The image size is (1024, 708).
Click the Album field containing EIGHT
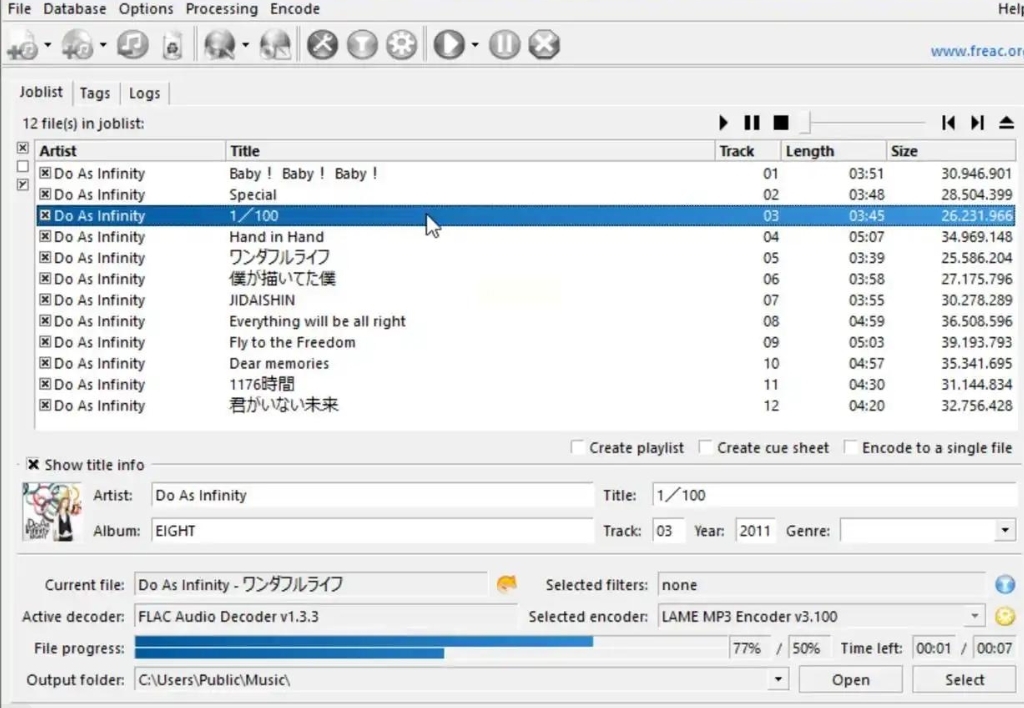point(372,530)
